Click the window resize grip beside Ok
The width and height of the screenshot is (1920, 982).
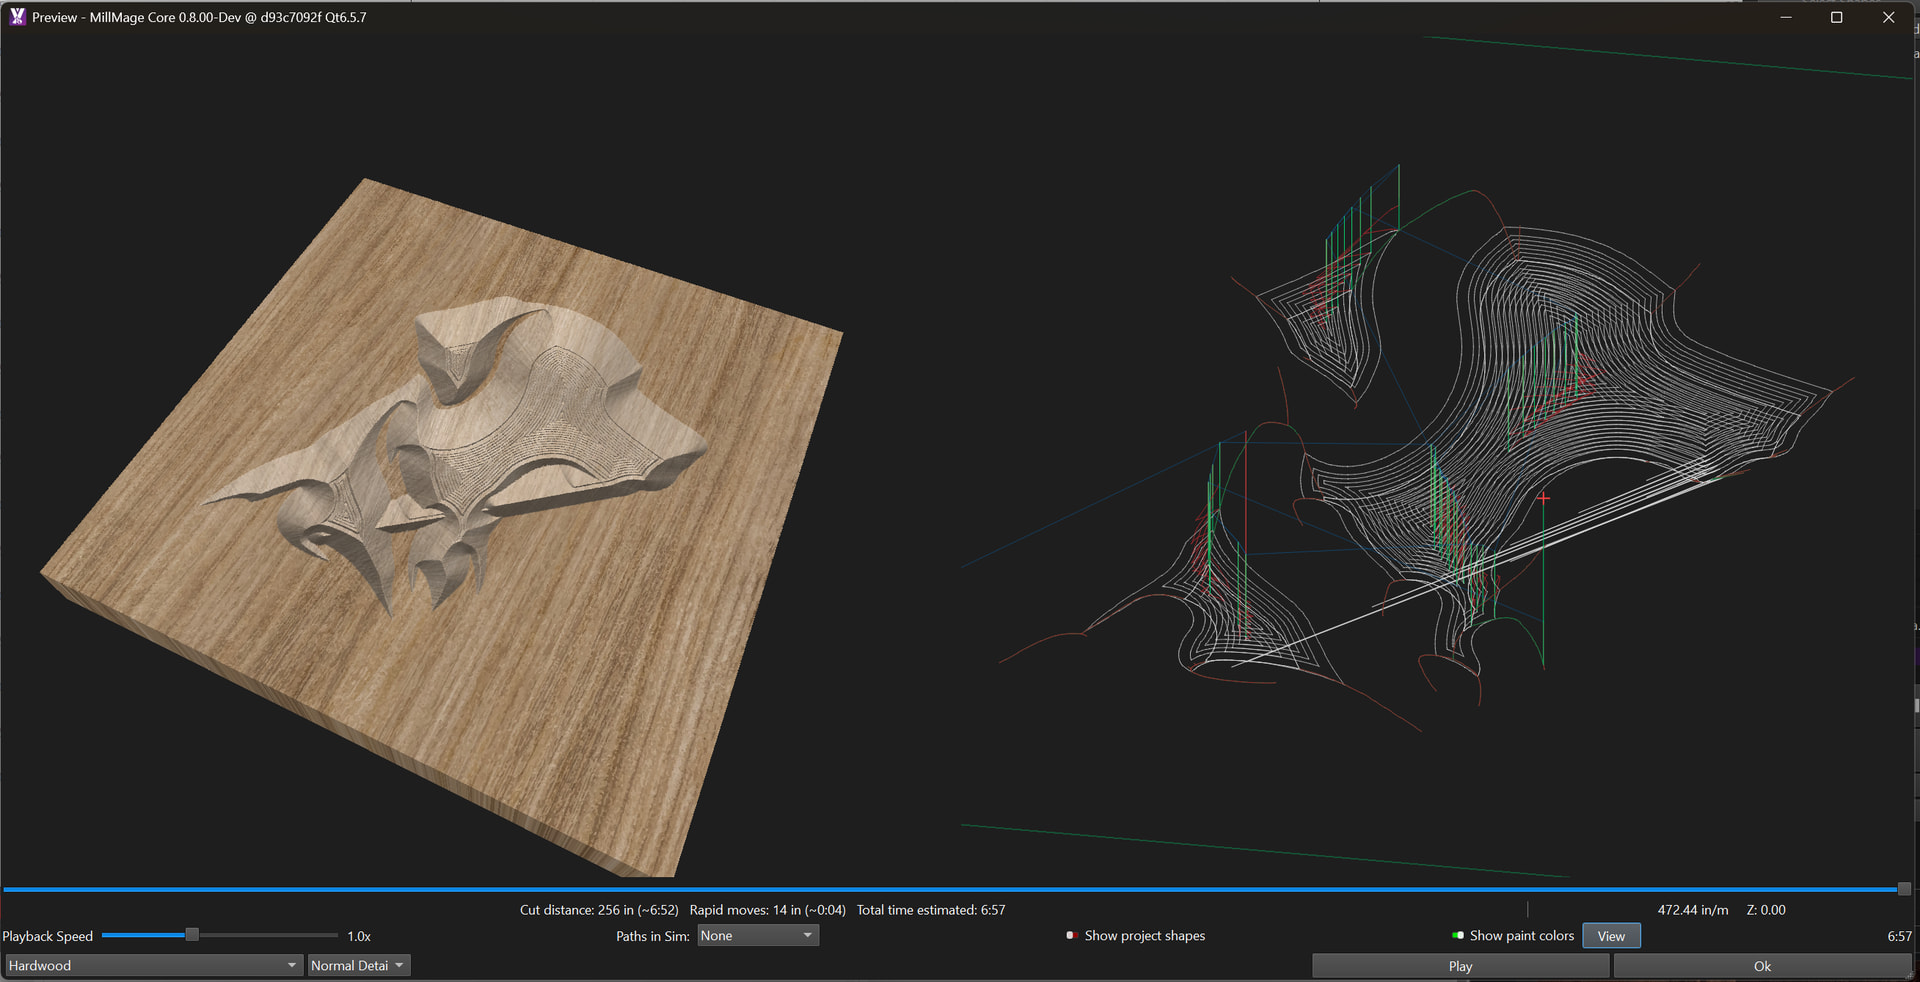click(1914, 976)
